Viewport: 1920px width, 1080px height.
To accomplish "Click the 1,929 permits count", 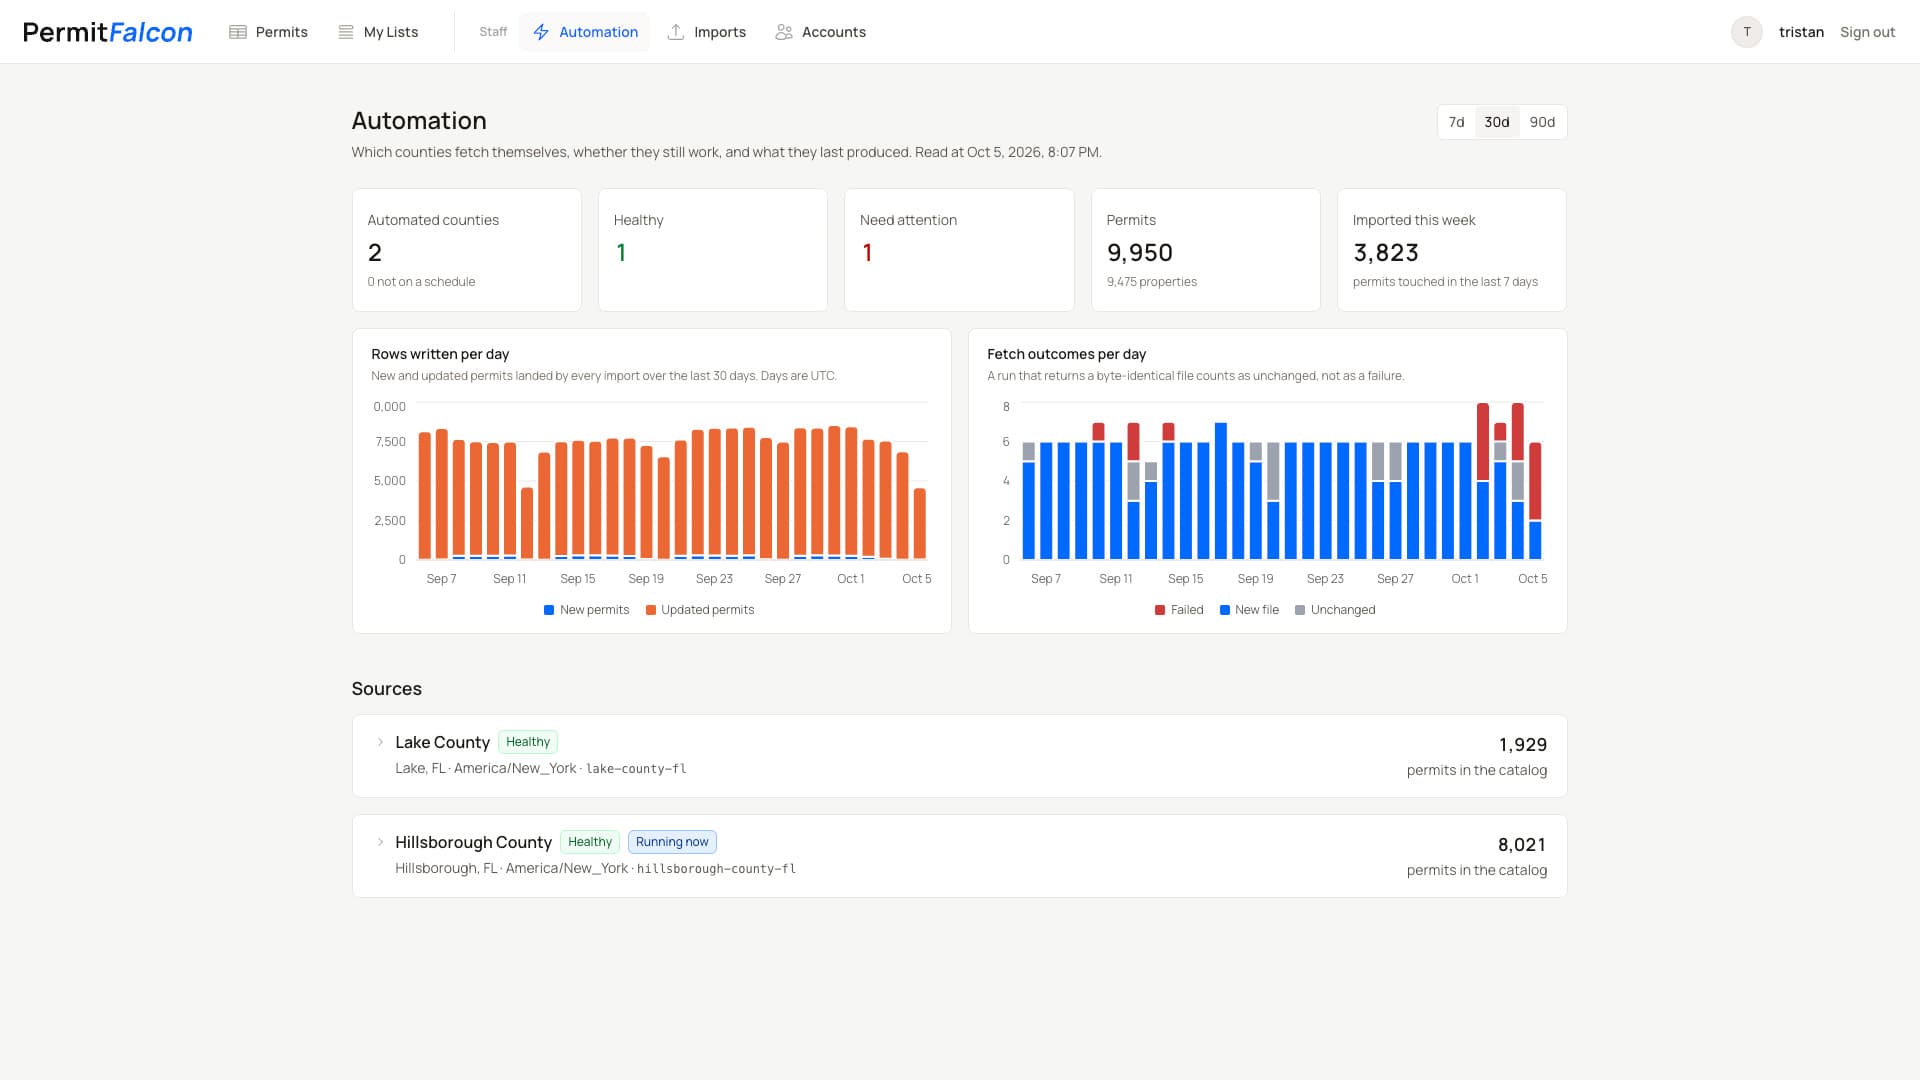I will (1523, 745).
